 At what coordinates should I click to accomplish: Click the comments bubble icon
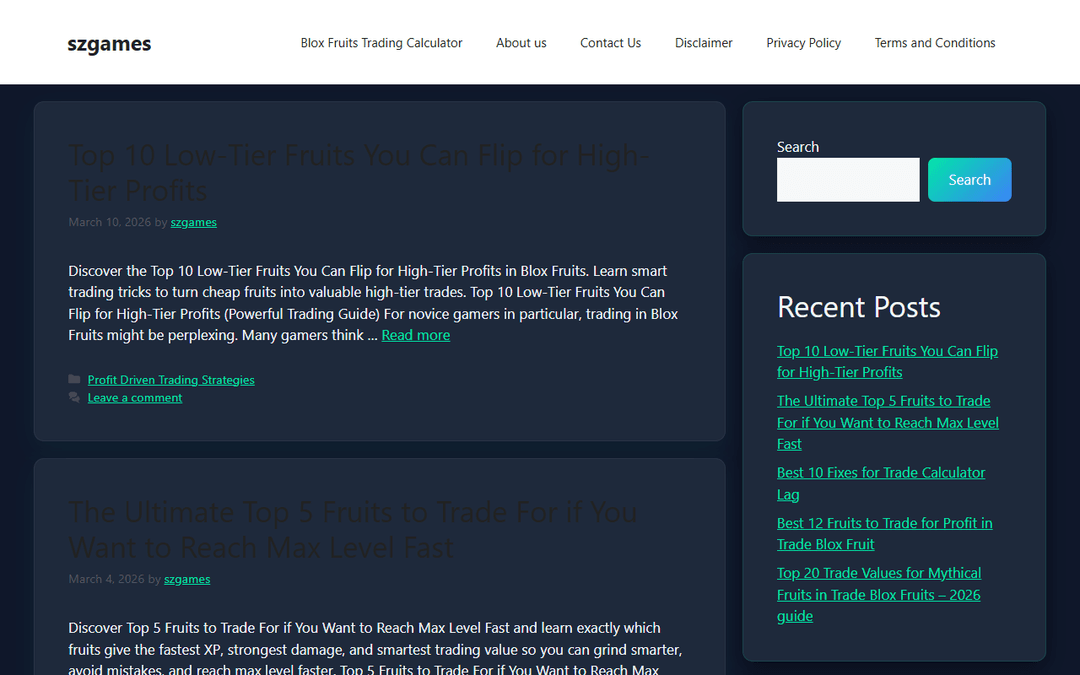pos(74,397)
